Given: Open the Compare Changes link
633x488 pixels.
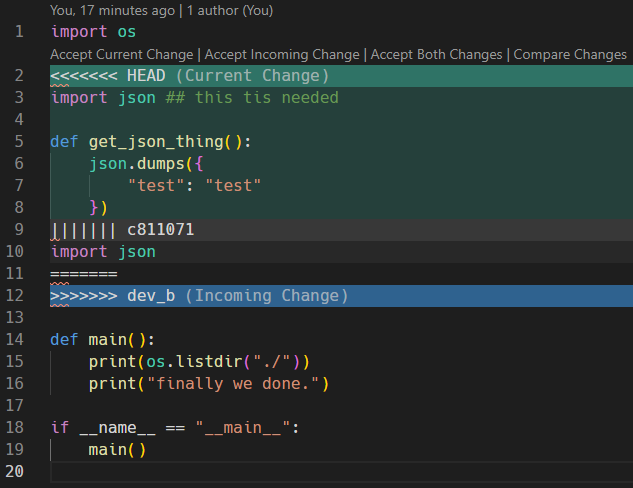Looking at the screenshot, I should (570, 54).
